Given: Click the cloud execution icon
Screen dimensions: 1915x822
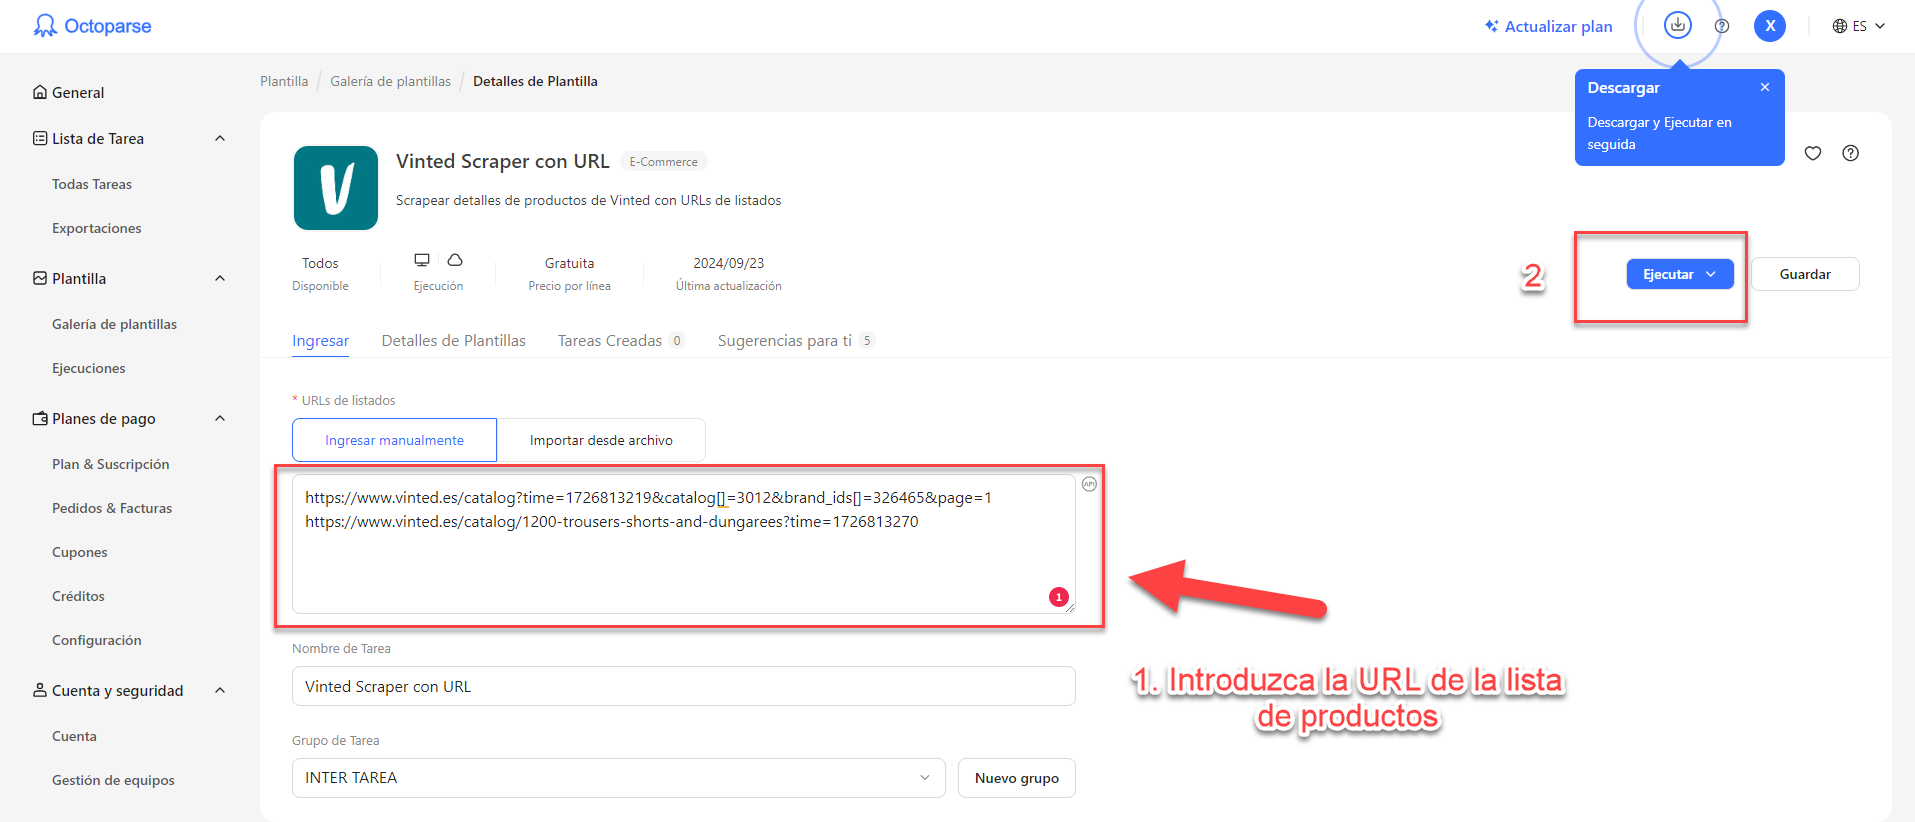Looking at the screenshot, I should point(455,260).
